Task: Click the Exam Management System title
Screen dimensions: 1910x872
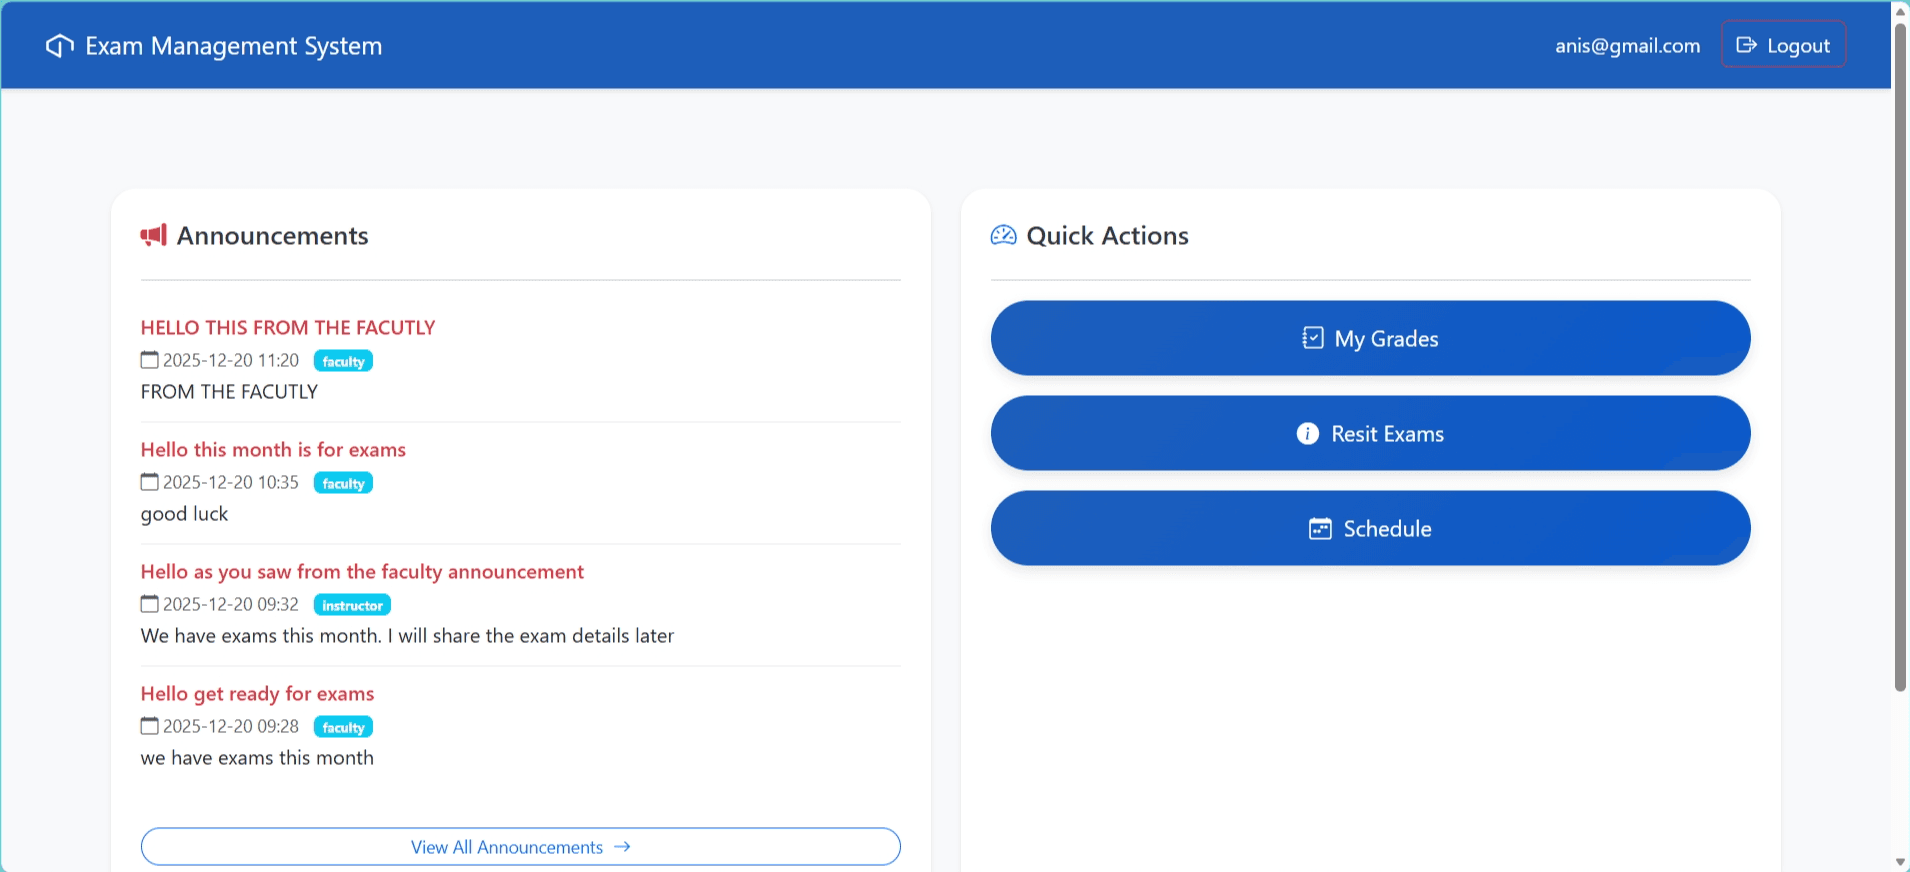Action: [x=234, y=46]
